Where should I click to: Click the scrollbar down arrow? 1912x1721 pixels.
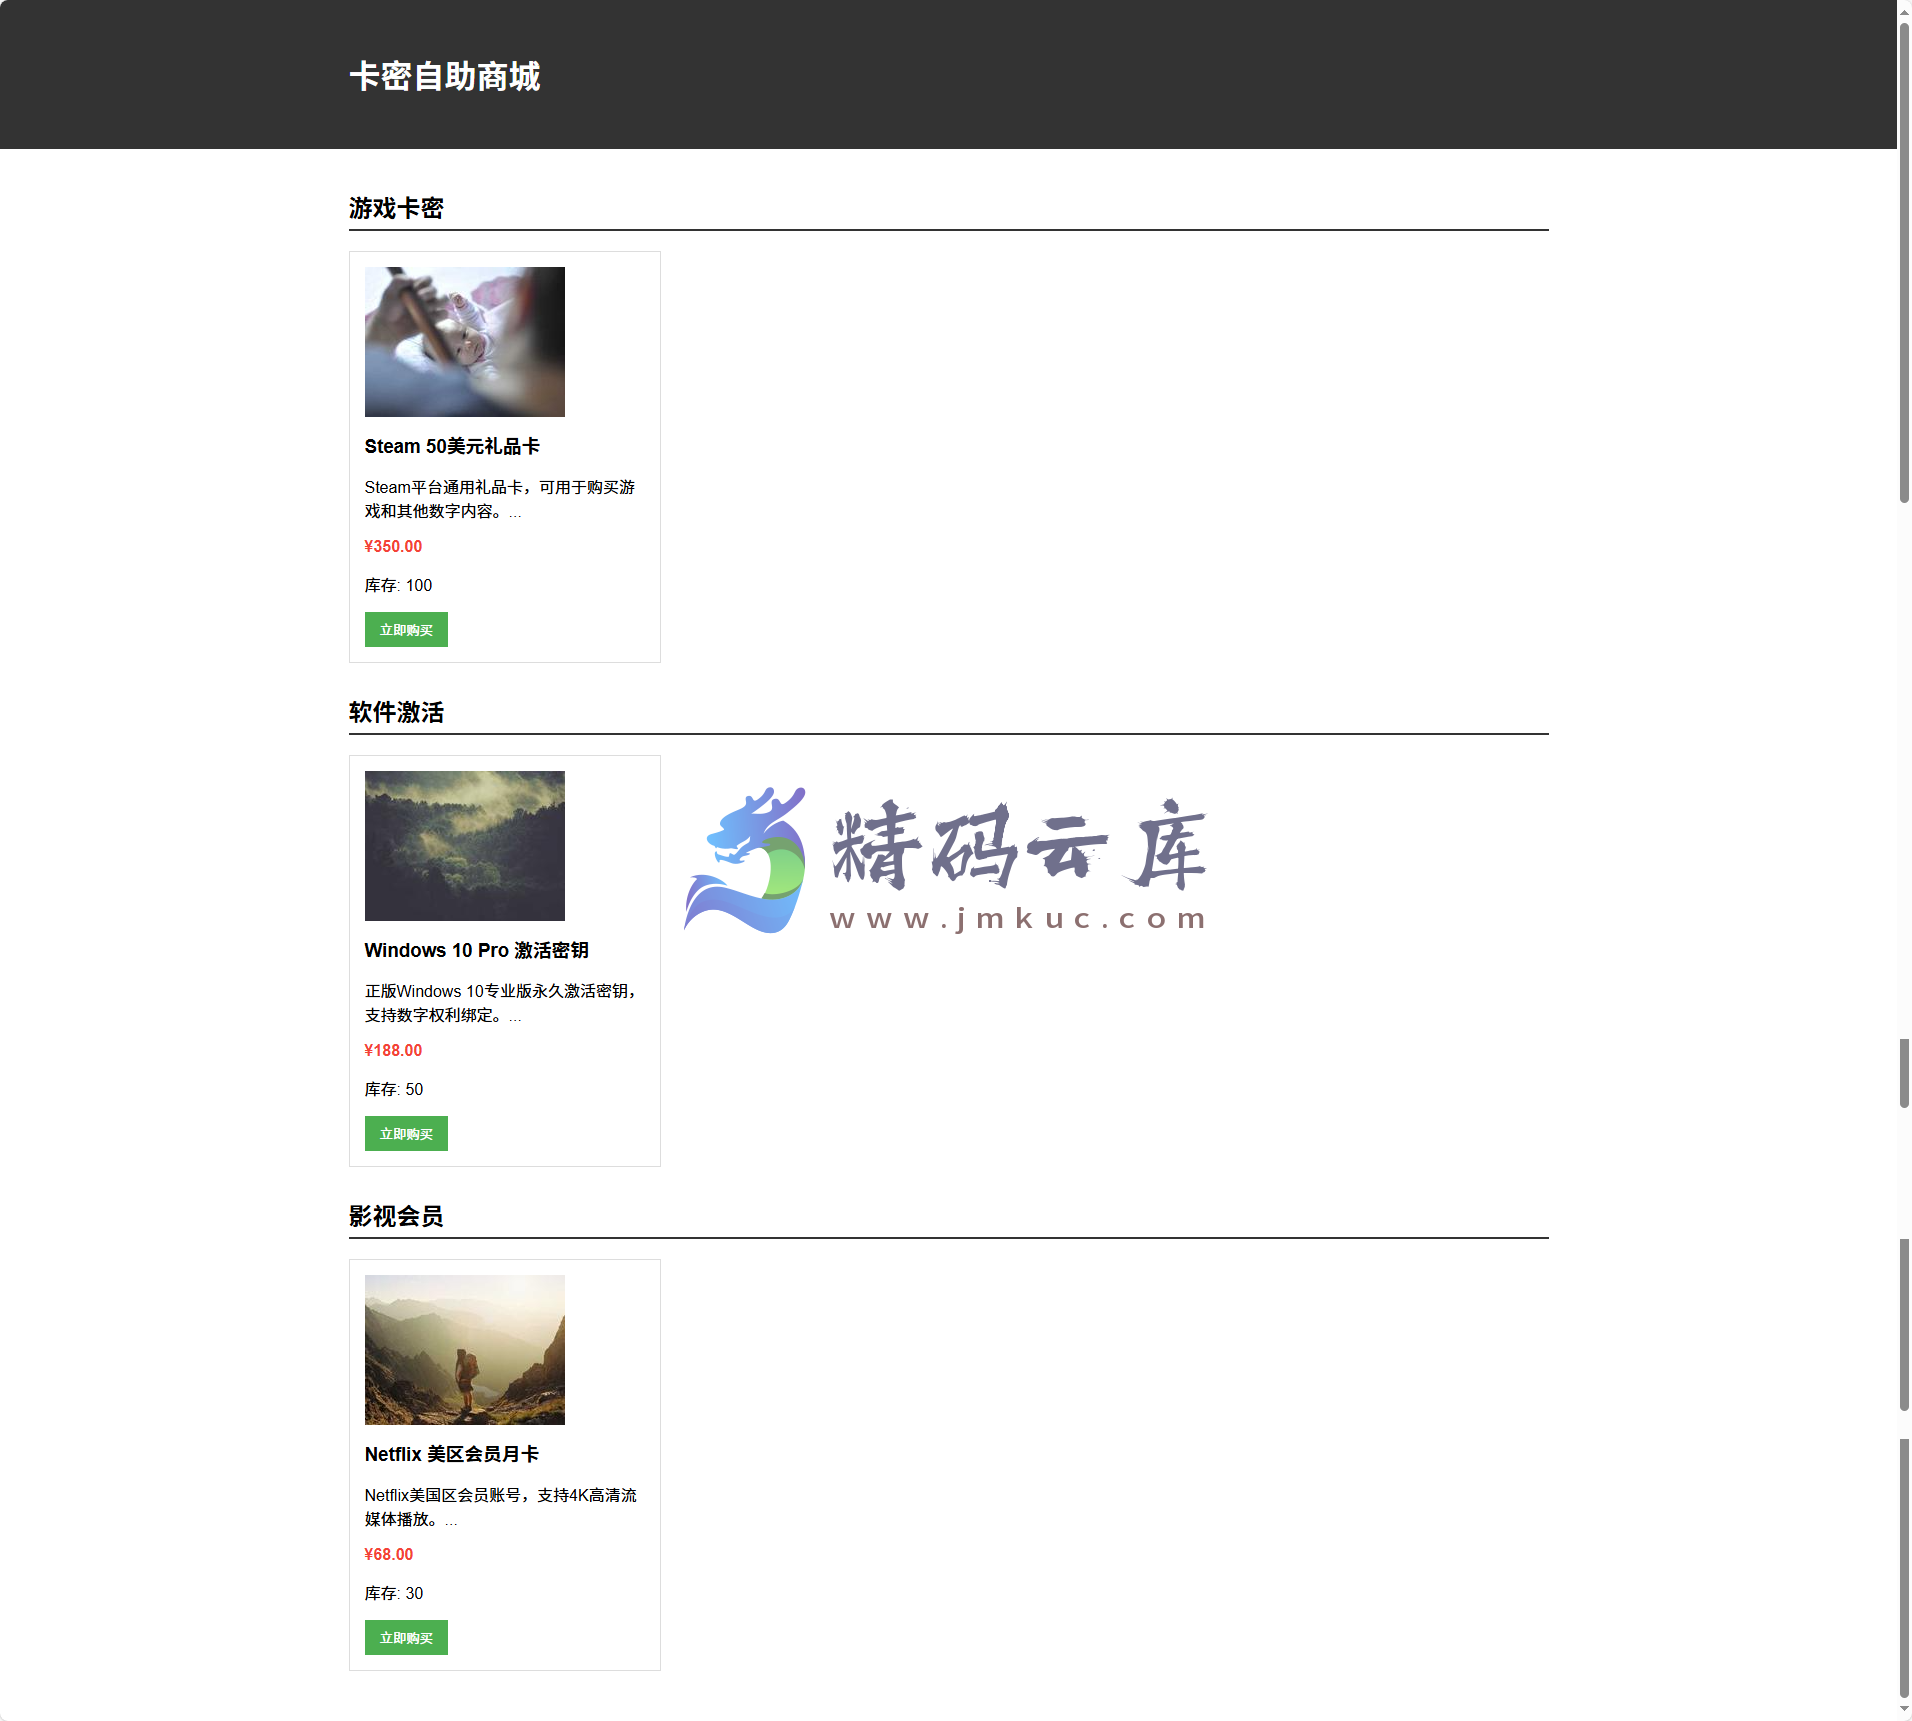(1904, 1711)
